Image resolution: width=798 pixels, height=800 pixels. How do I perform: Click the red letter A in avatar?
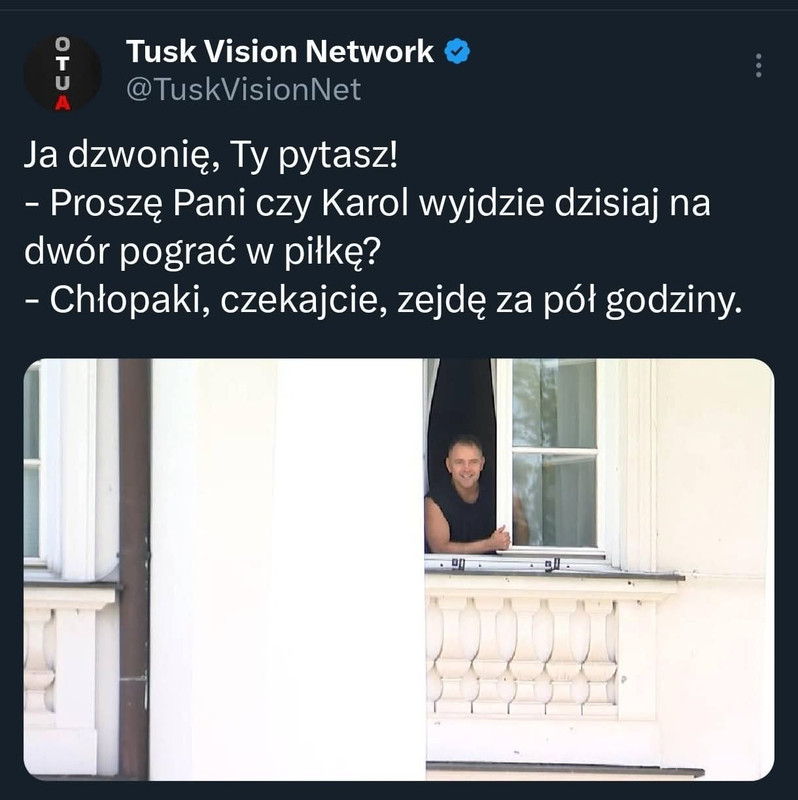(x=62, y=104)
